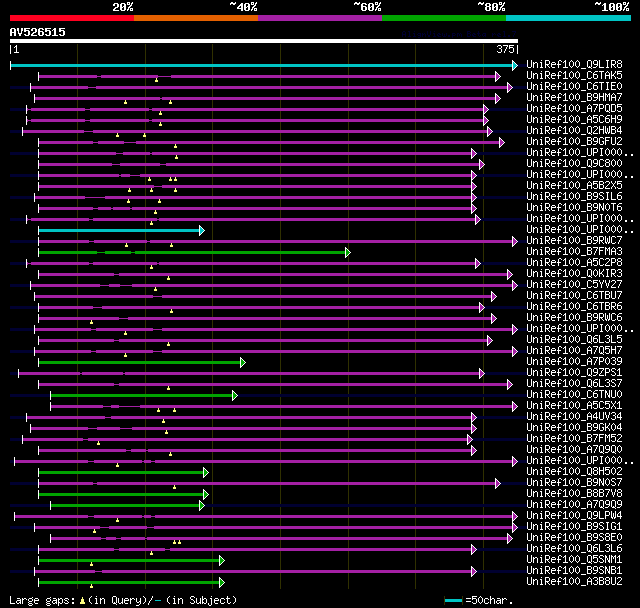Select the UniRef100_B8B7V8 label
Screen dimensions: 640x608
coord(574,494)
